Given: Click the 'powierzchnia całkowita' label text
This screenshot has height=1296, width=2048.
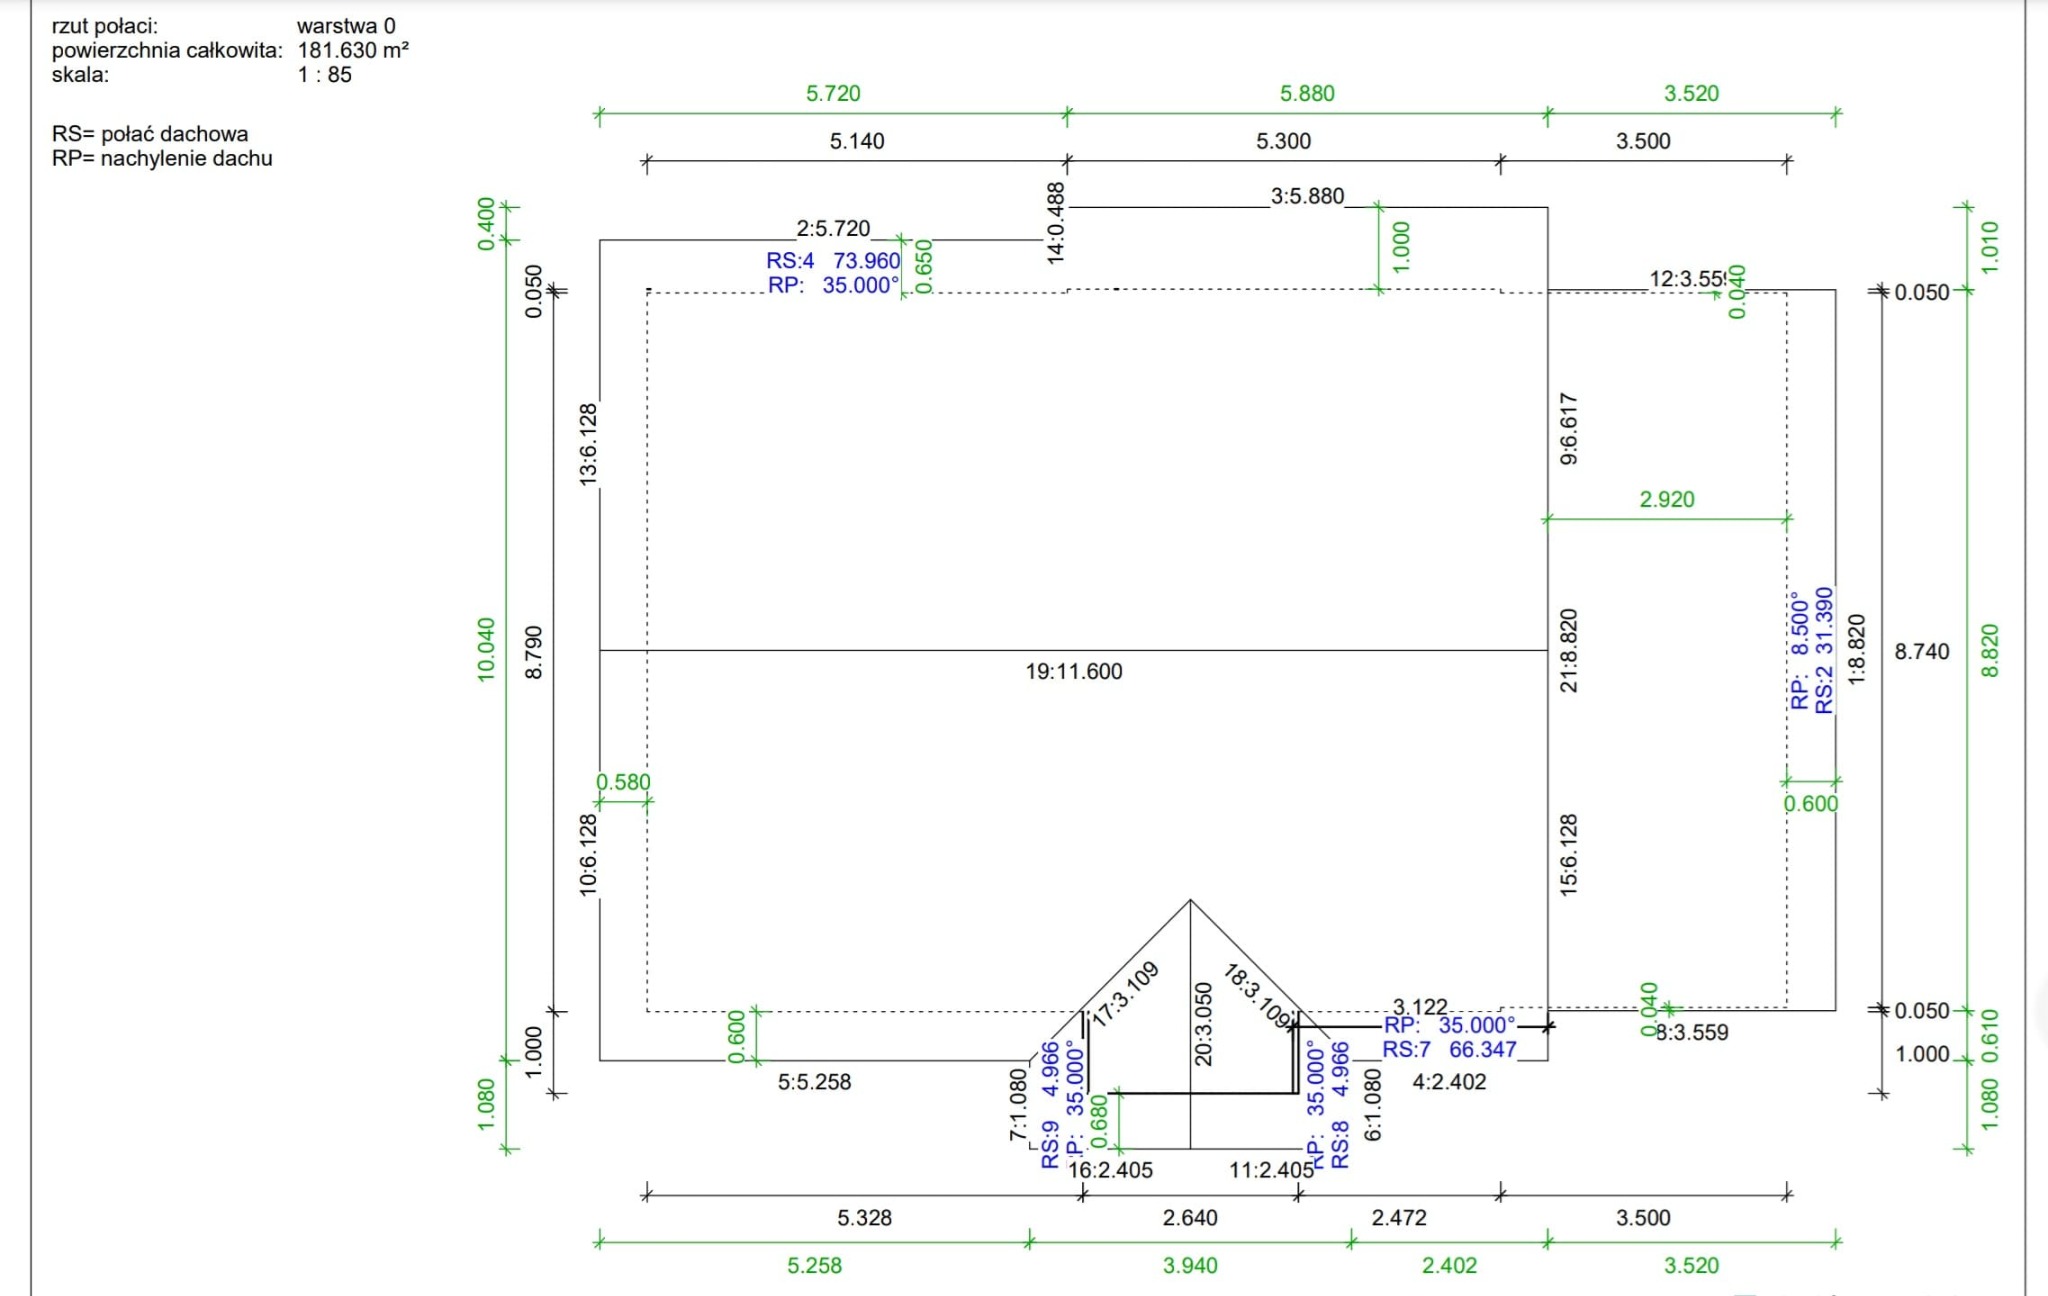Looking at the screenshot, I should click(x=167, y=50).
